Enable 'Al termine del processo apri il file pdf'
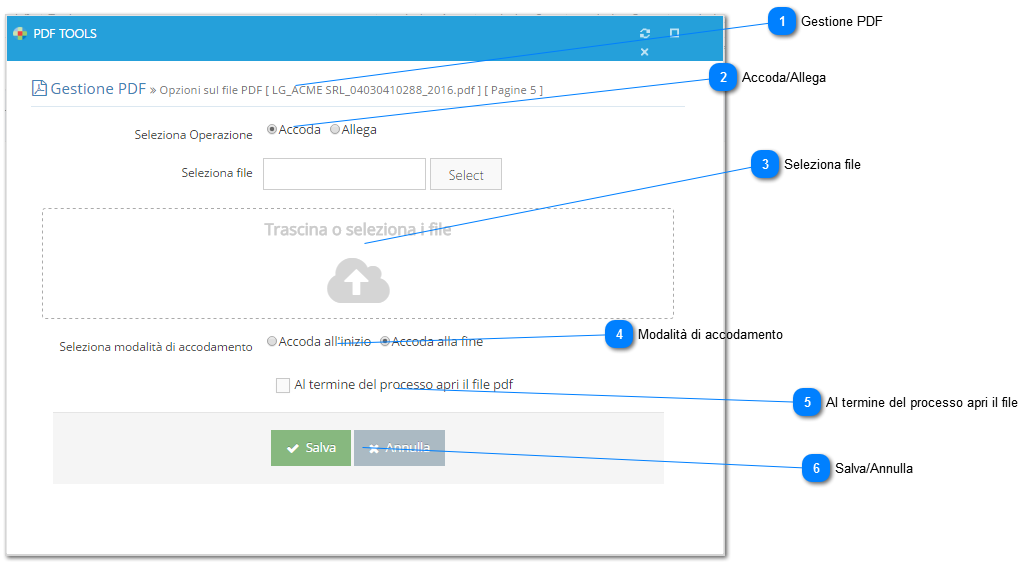 pyautogui.click(x=283, y=385)
